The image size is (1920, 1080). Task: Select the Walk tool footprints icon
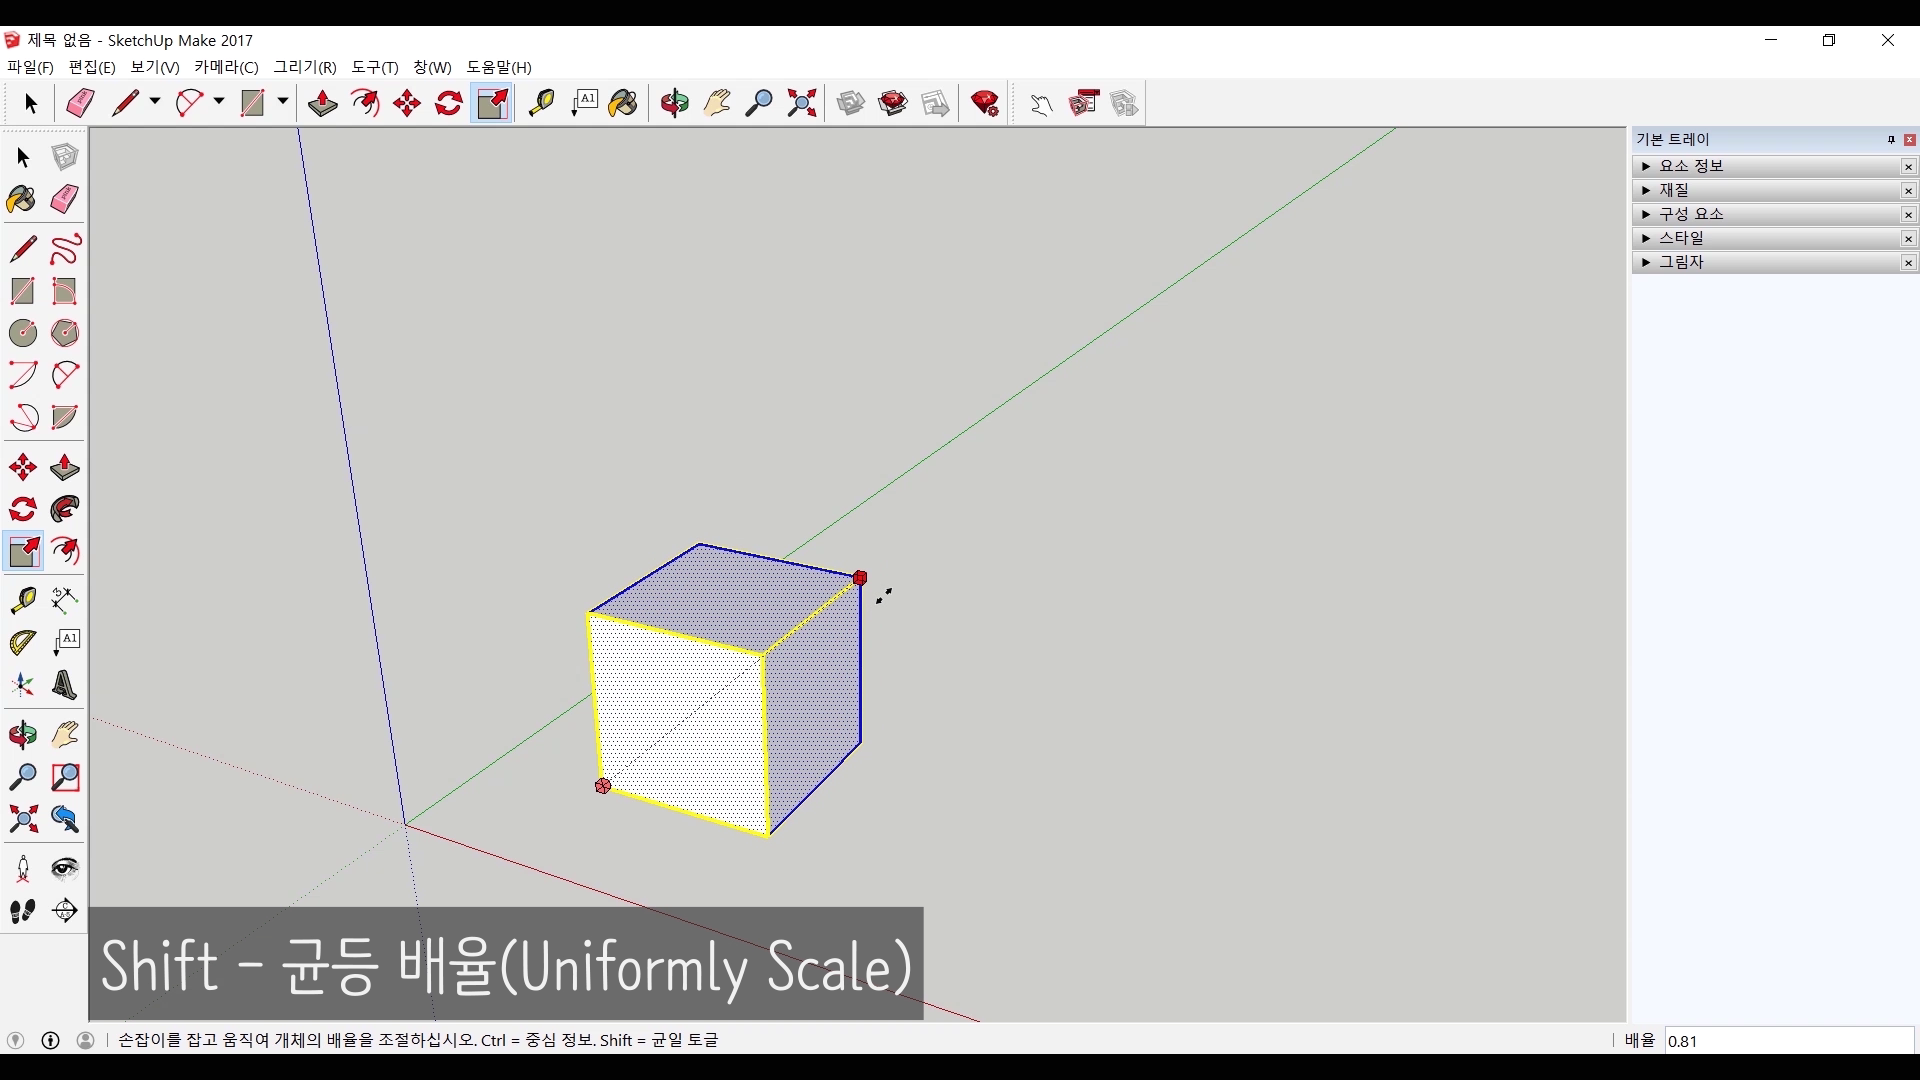click(23, 911)
